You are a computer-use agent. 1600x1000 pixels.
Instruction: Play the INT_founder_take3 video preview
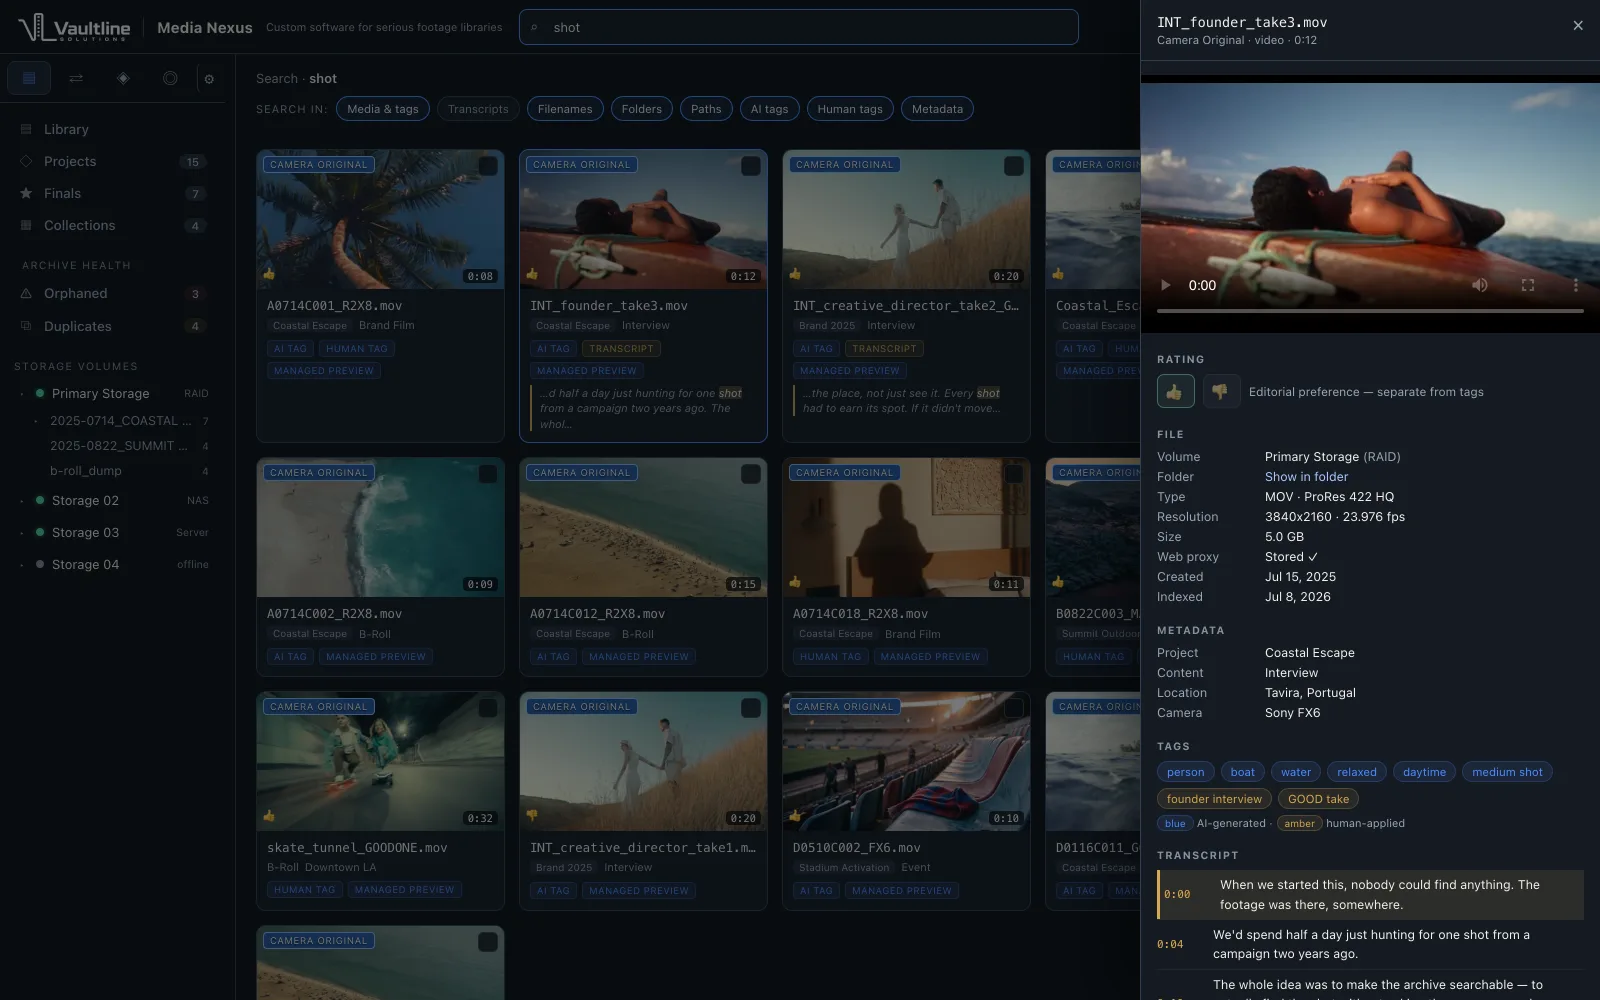(1165, 285)
